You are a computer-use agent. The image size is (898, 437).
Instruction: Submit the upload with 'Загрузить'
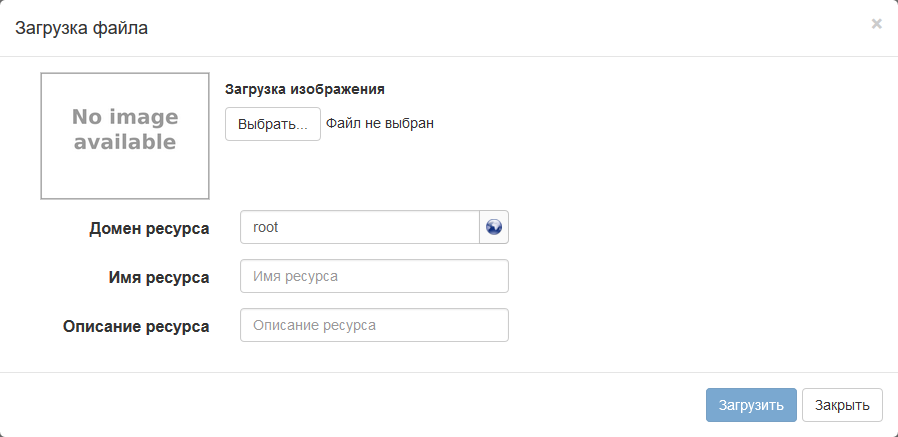(x=751, y=405)
